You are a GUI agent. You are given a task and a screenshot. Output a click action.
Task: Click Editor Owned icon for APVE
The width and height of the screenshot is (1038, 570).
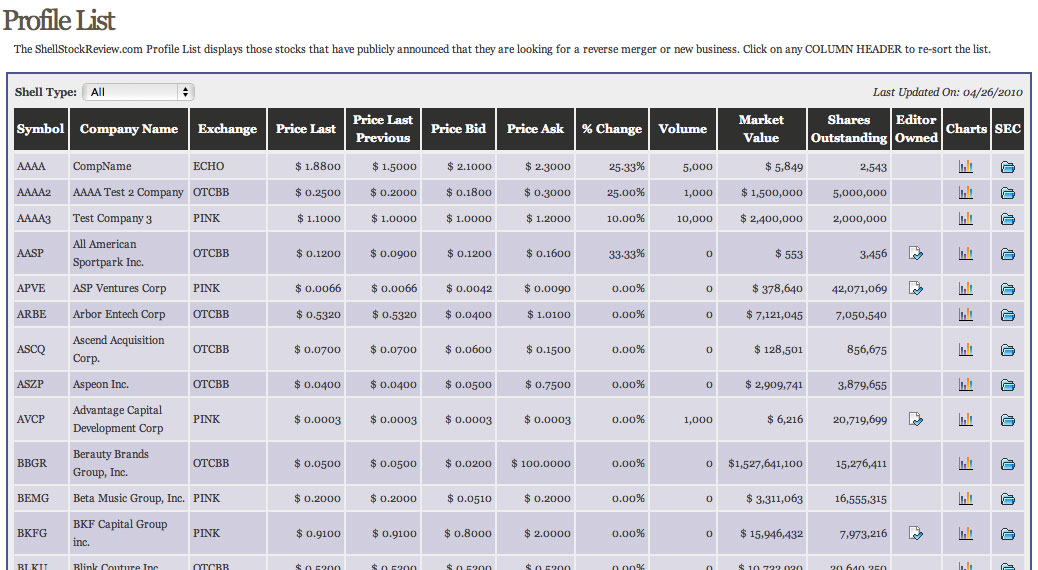click(916, 288)
